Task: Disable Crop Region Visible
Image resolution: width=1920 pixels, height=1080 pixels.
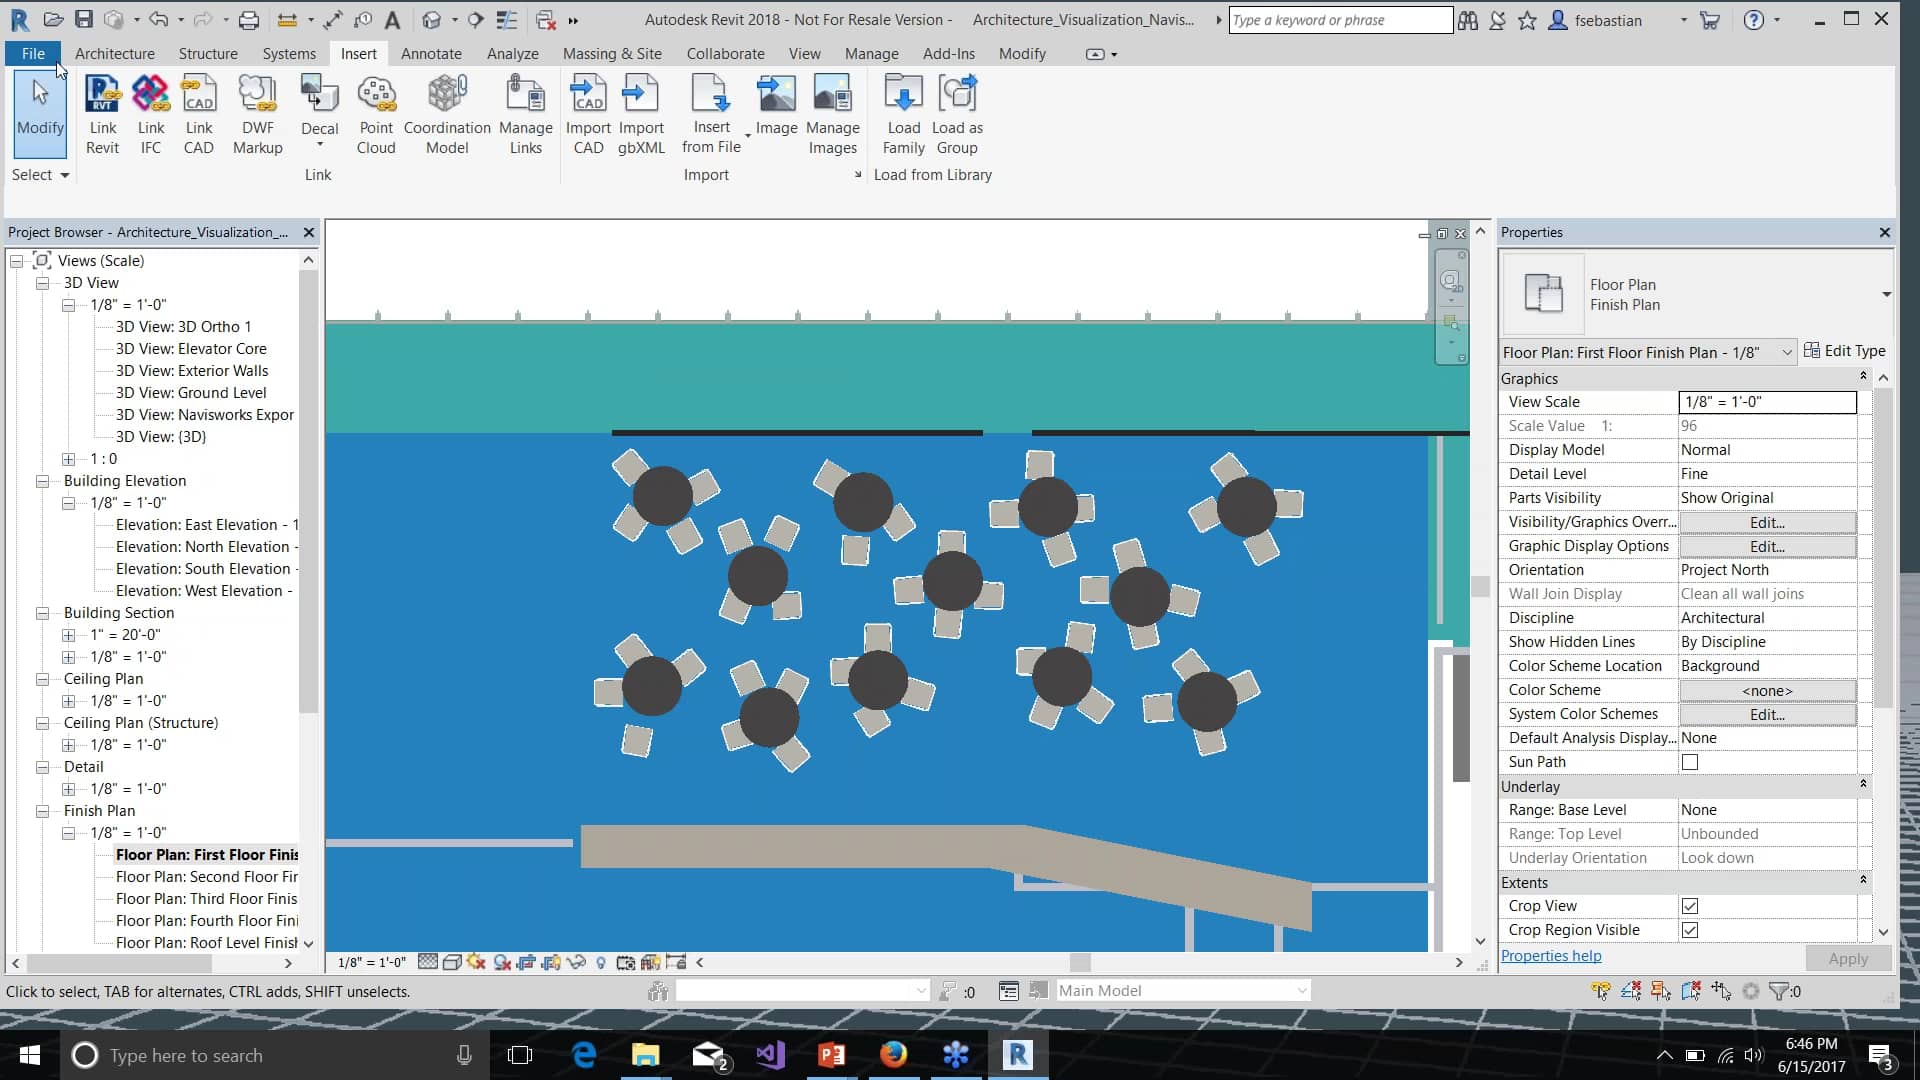Action: pyautogui.click(x=1690, y=930)
